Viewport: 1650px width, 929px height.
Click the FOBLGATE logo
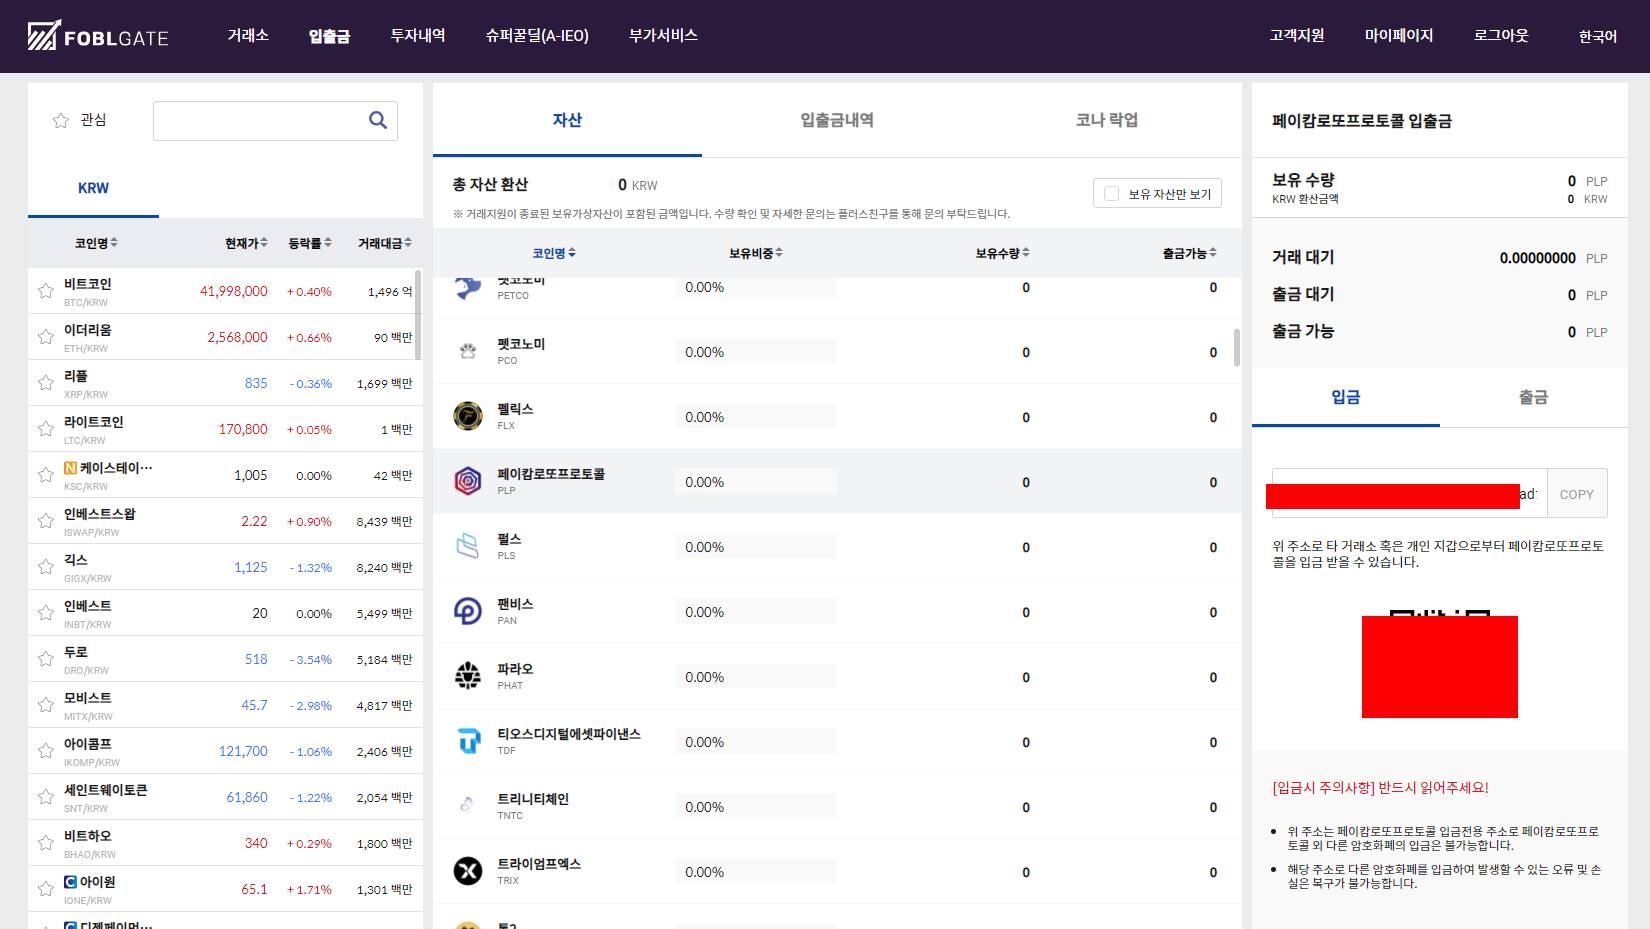98,36
